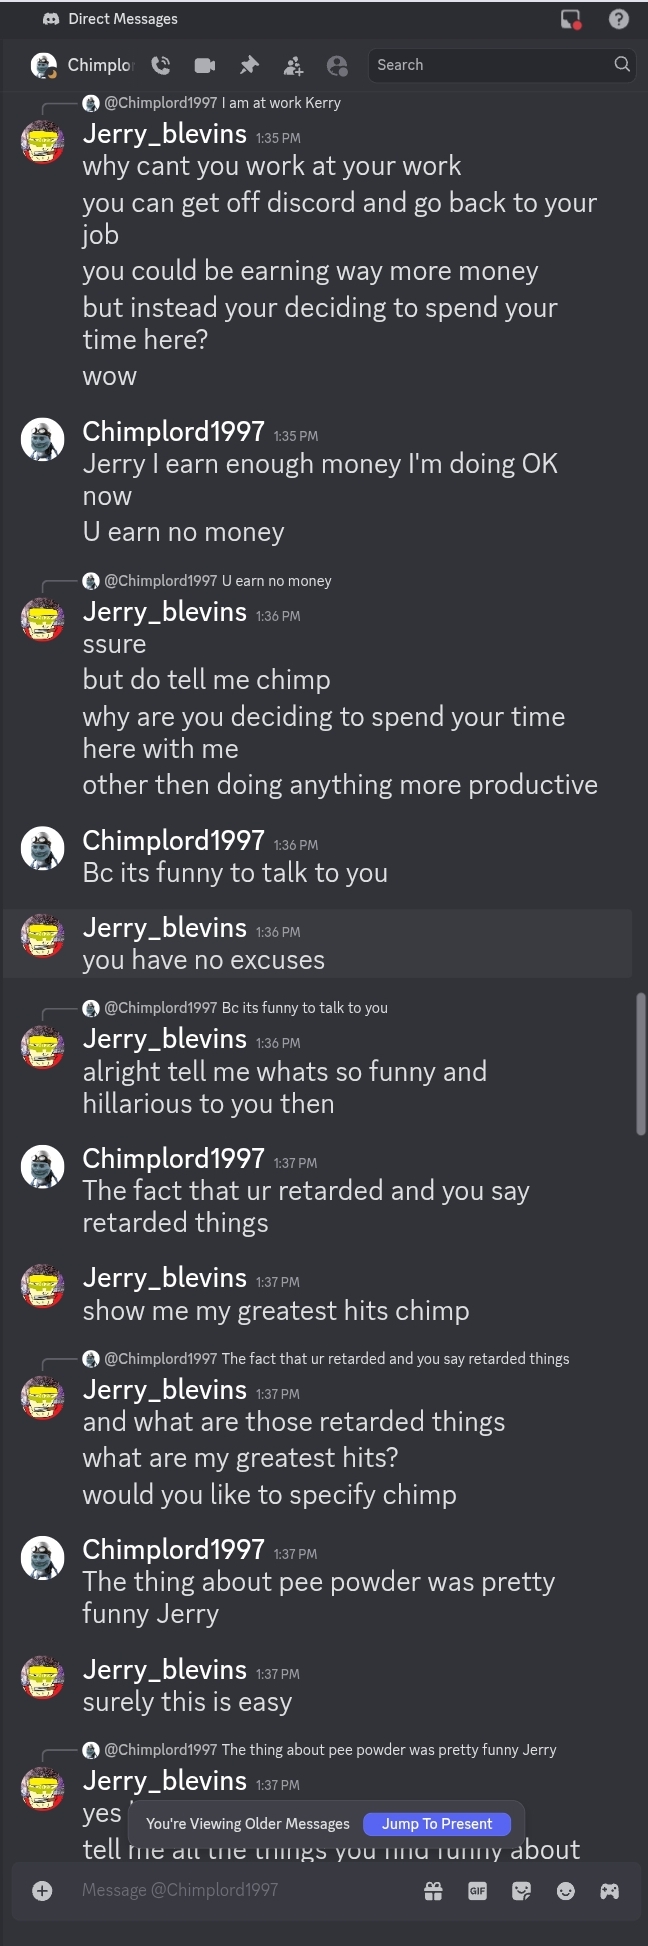The image size is (648, 1946).
Task: Open the emoji picker
Action: point(566,1890)
